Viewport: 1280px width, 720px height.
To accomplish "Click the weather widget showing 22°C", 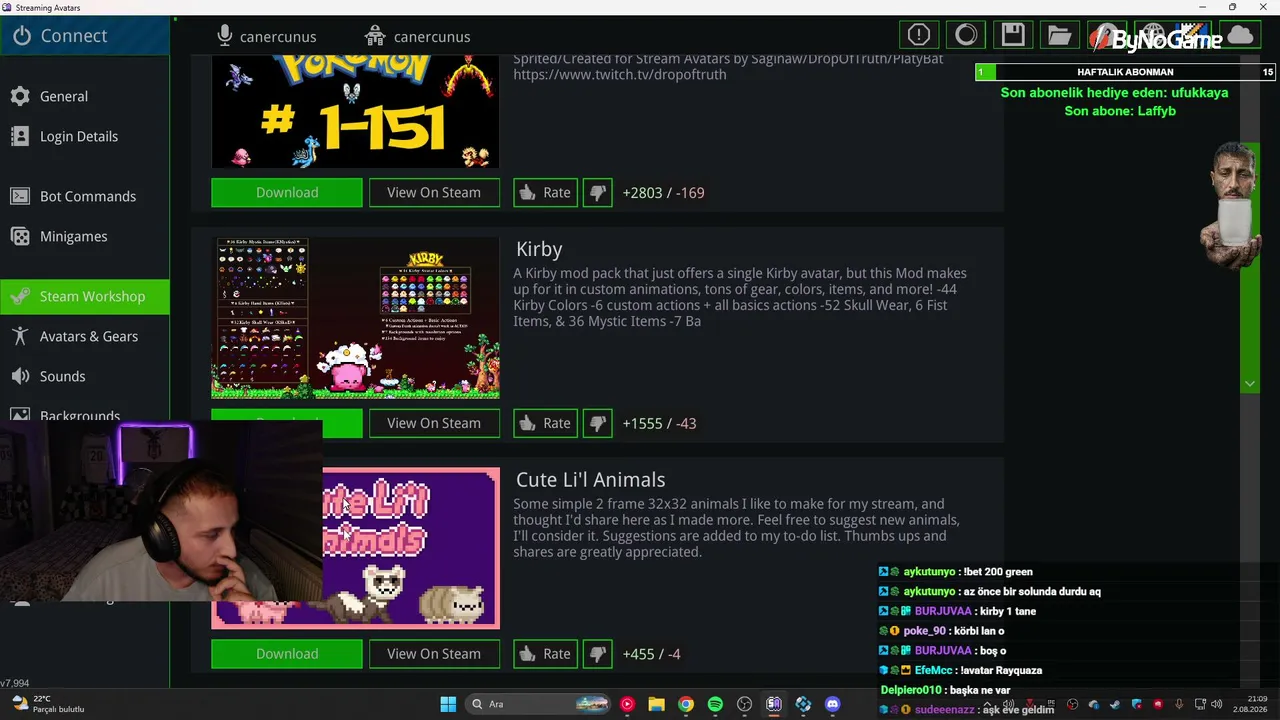I will coord(48,704).
